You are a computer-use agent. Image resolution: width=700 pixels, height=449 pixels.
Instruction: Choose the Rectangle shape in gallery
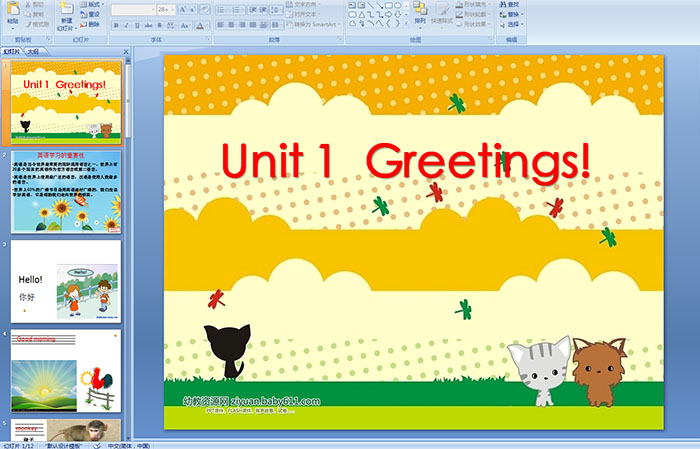(x=388, y=5)
